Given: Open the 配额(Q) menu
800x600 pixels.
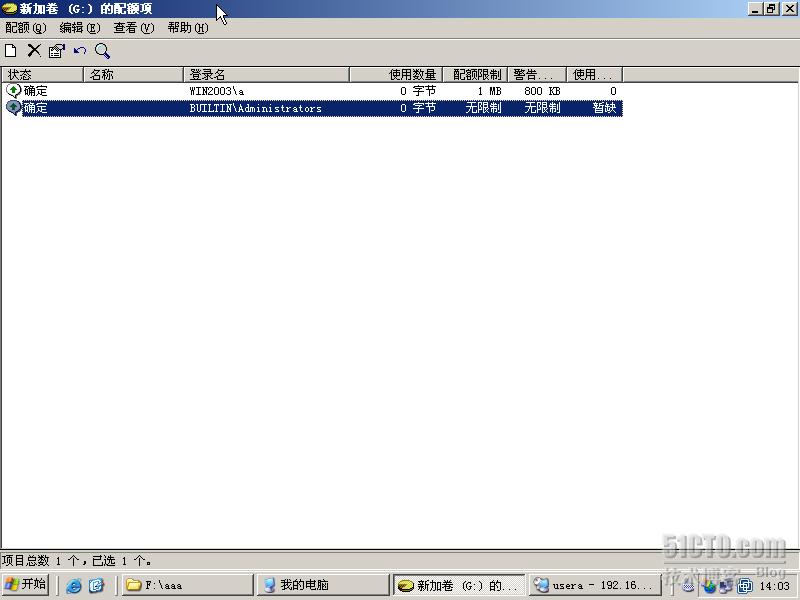Looking at the screenshot, I should [26, 28].
